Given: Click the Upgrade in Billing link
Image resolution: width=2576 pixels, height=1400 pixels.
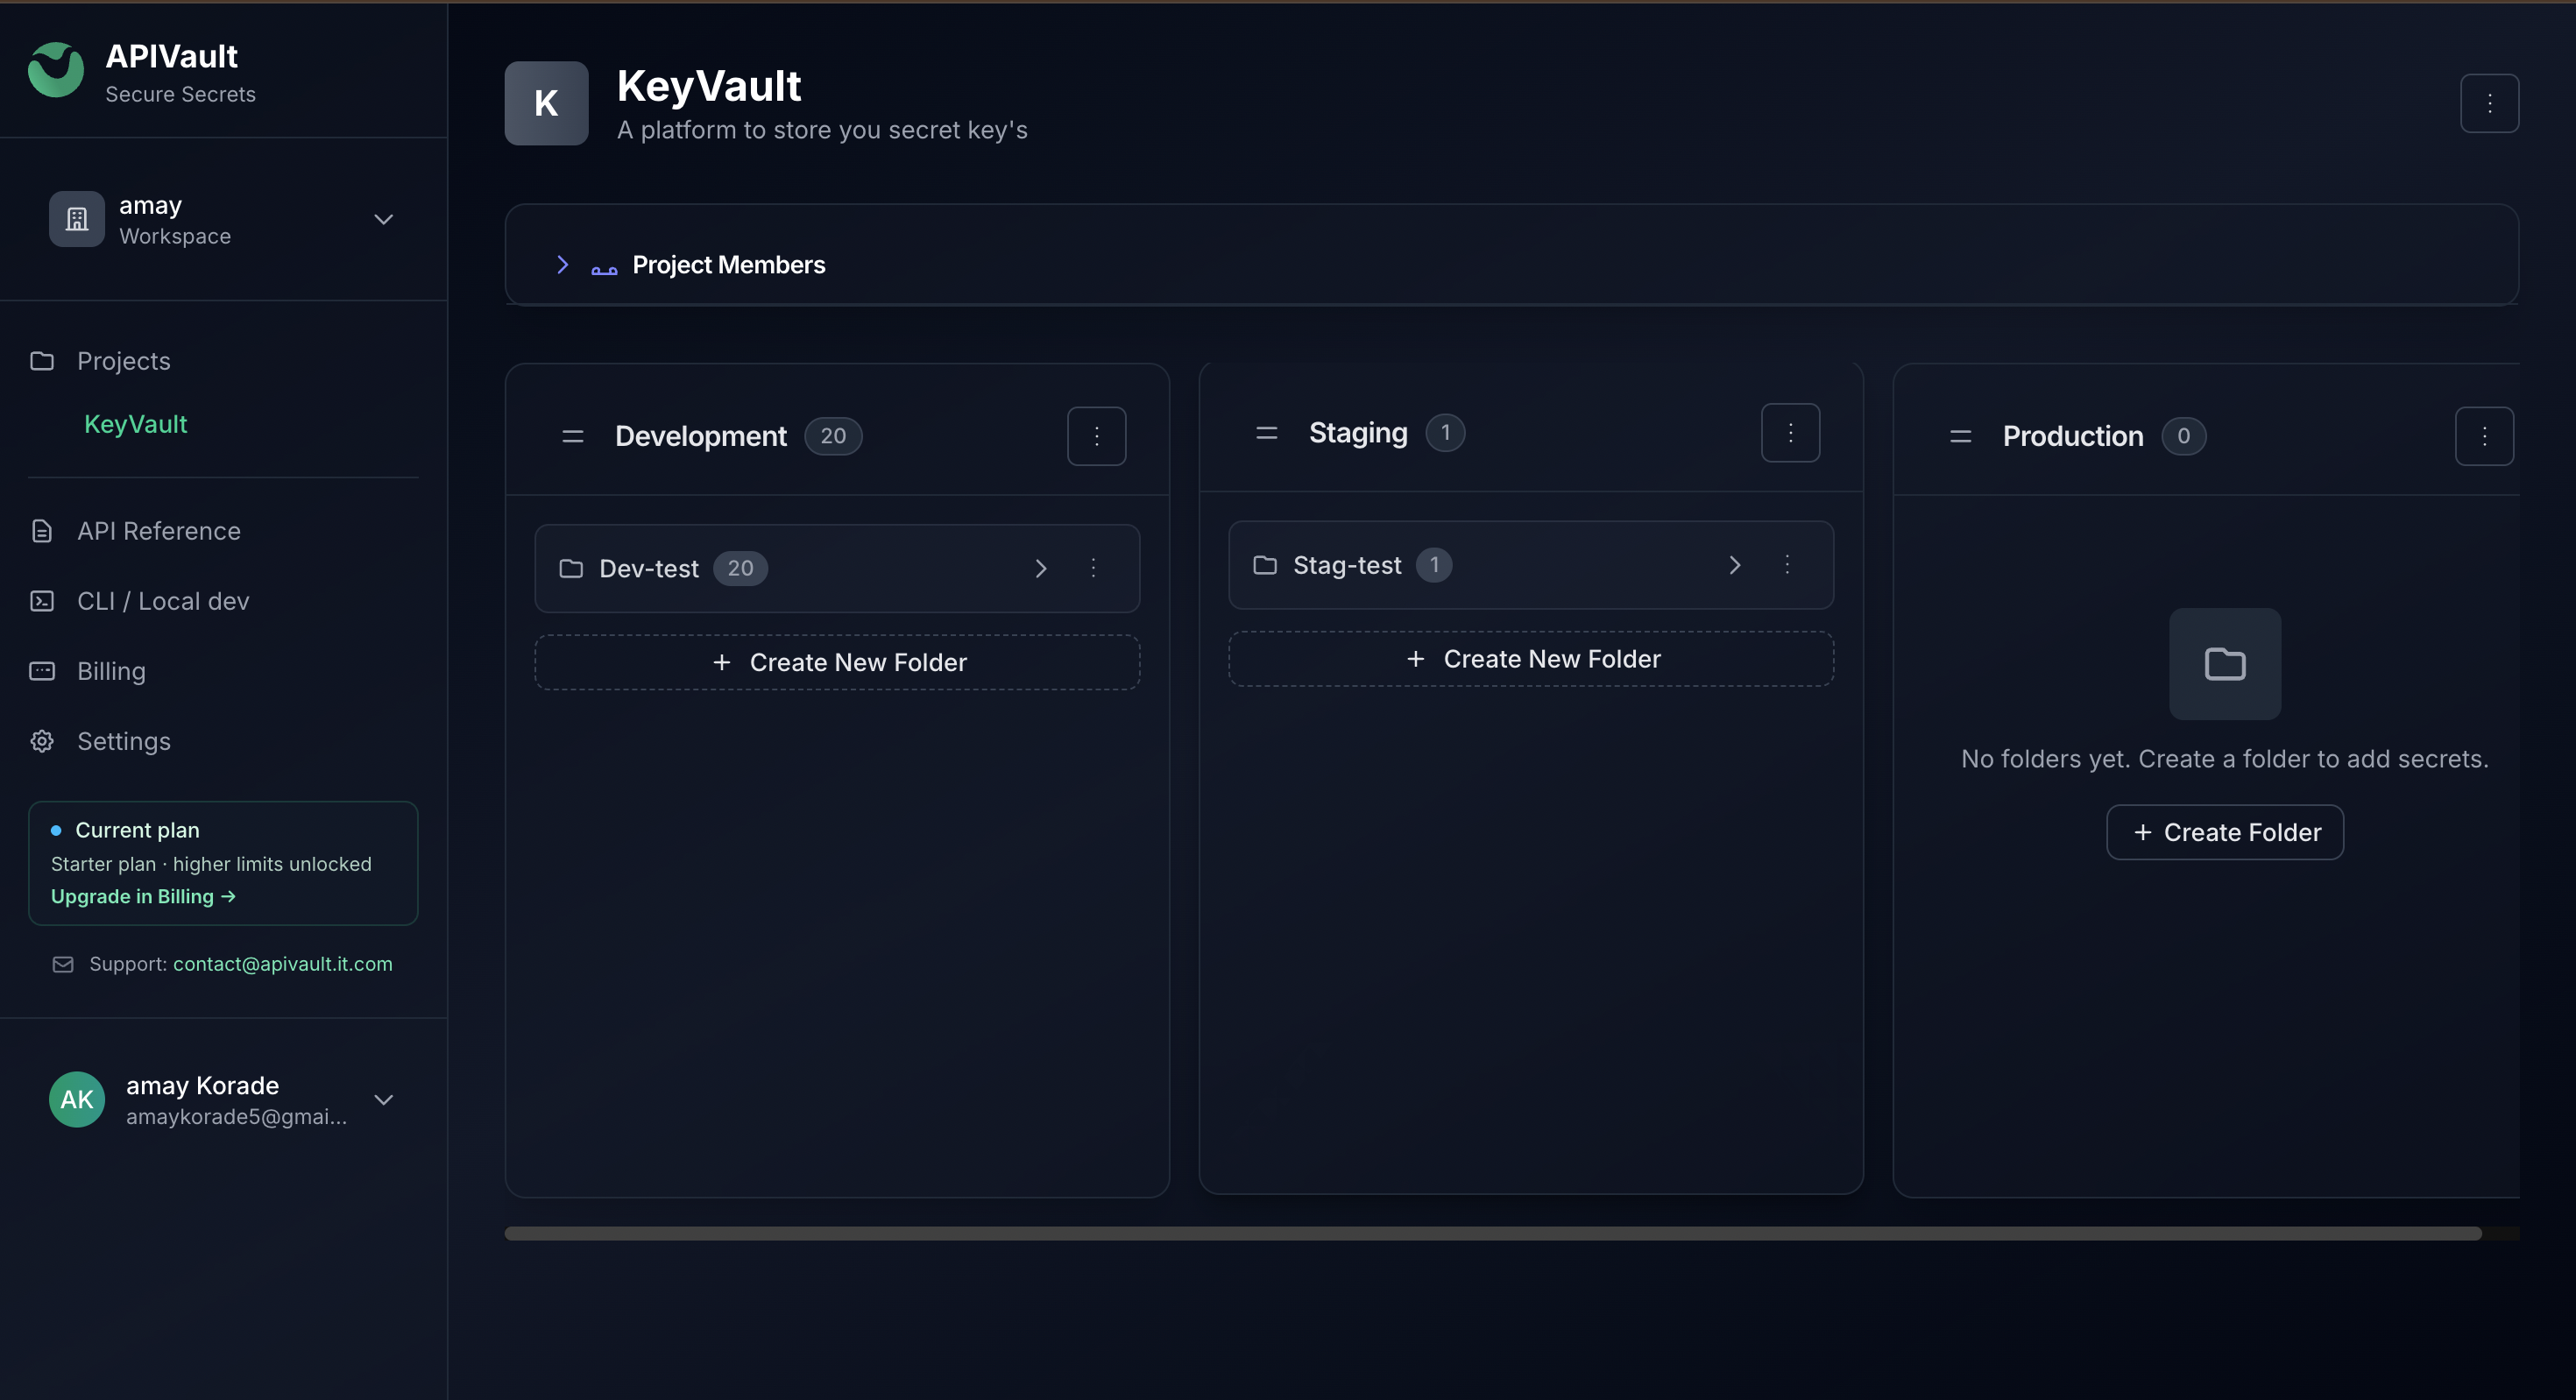Looking at the screenshot, I should pos(143,896).
